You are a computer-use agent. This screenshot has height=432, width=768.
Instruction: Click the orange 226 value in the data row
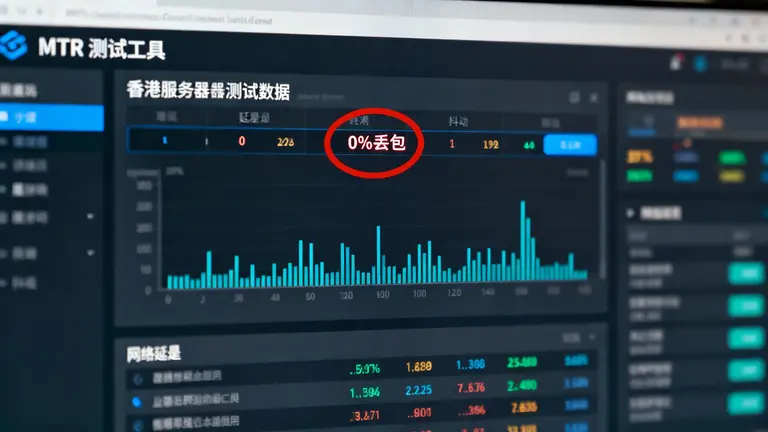click(286, 142)
